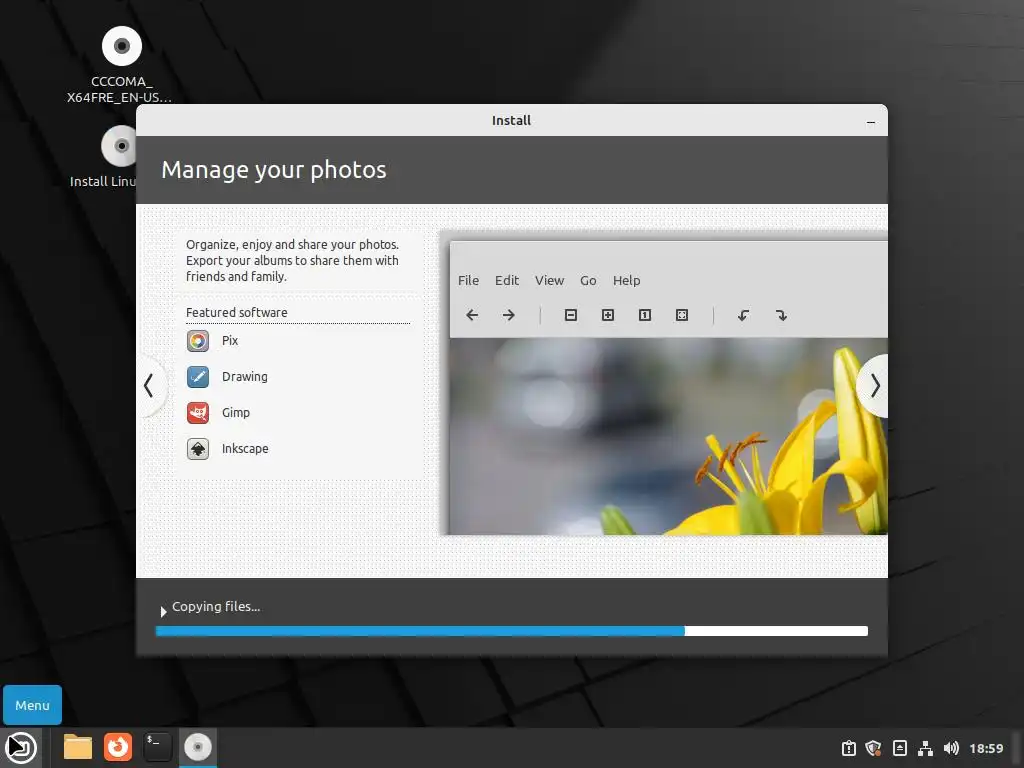Click the Featured software heading
This screenshot has width=1024, height=768.
coord(236,313)
